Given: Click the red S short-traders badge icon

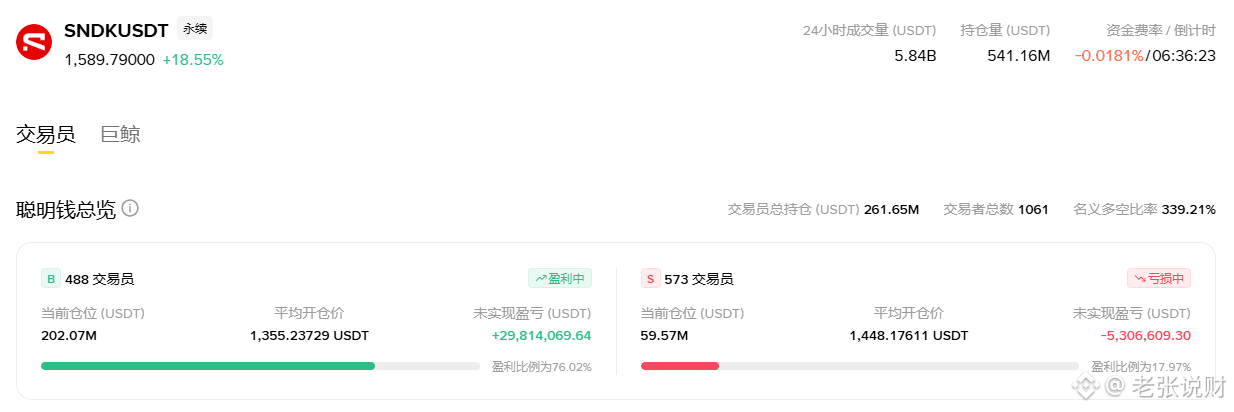Looking at the screenshot, I should tap(650, 279).
